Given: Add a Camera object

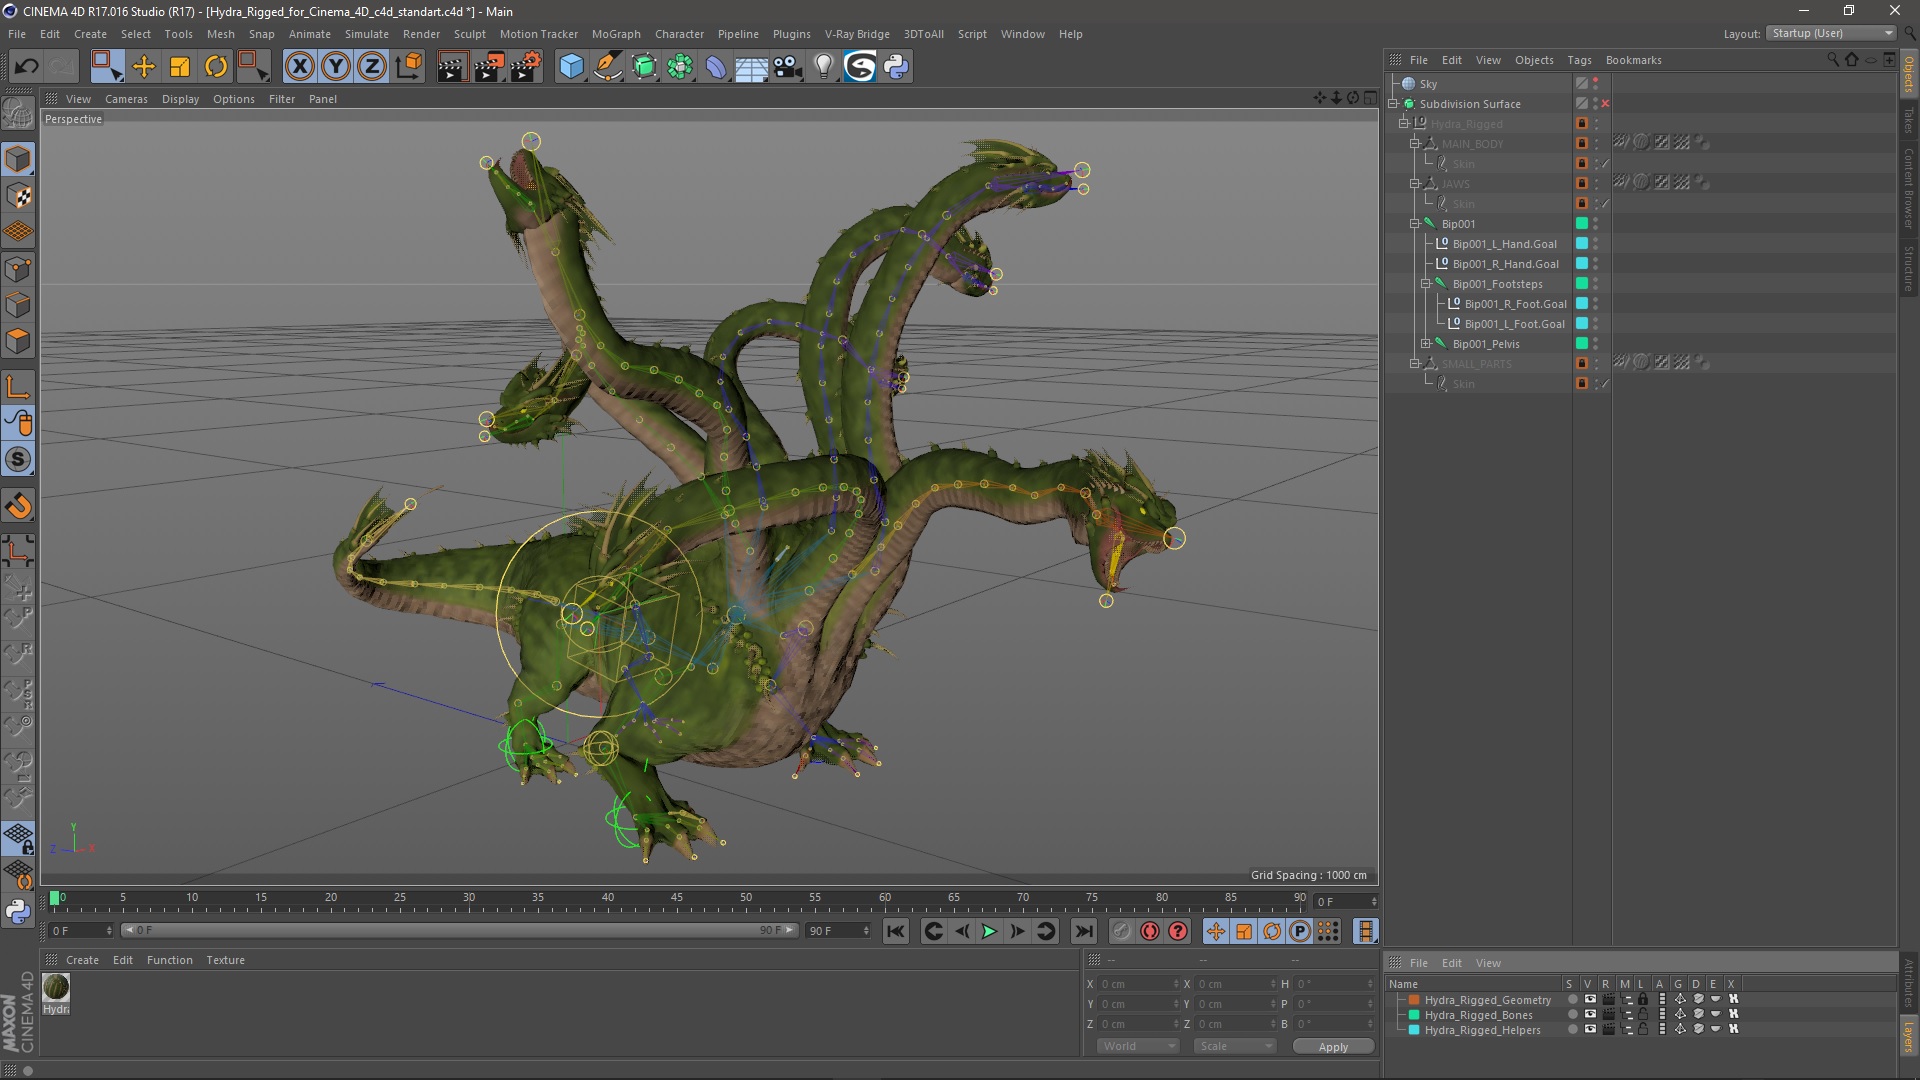Looking at the screenshot, I should click(788, 67).
